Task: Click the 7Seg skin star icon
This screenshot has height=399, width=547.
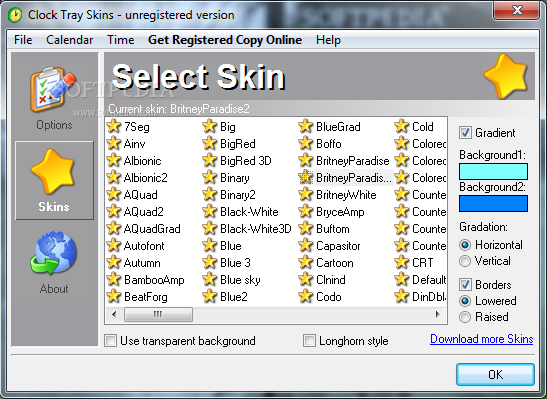Action: tap(114, 126)
